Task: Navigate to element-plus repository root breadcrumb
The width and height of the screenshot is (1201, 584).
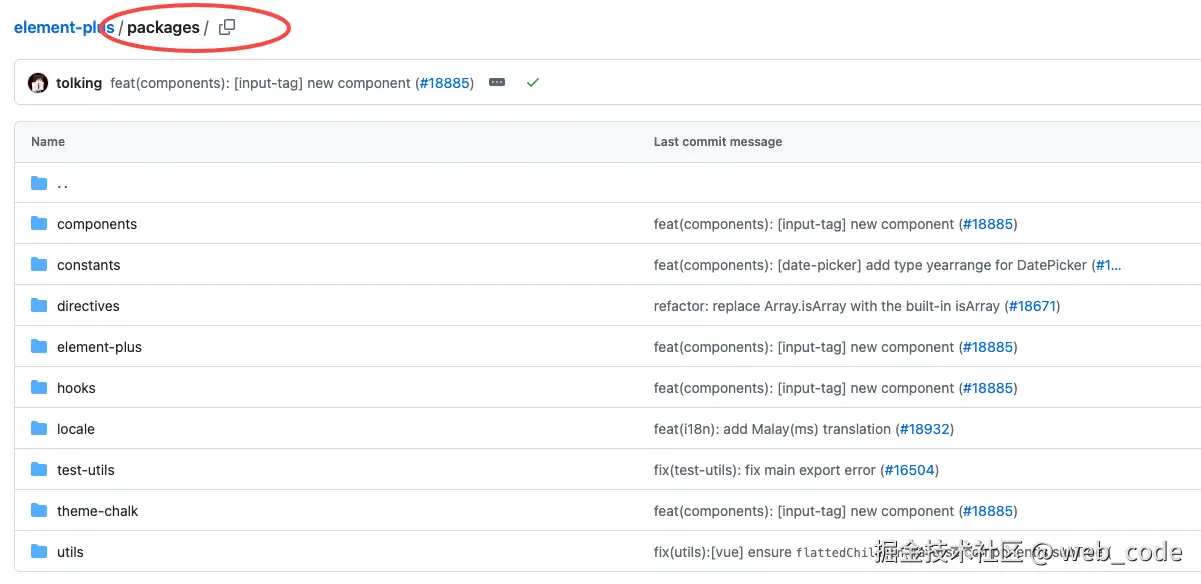Action: click(x=63, y=28)
